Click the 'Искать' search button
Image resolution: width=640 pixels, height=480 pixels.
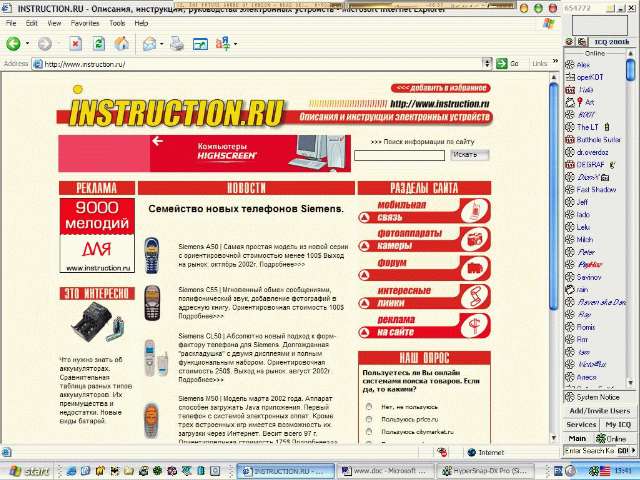click(465, 155)
